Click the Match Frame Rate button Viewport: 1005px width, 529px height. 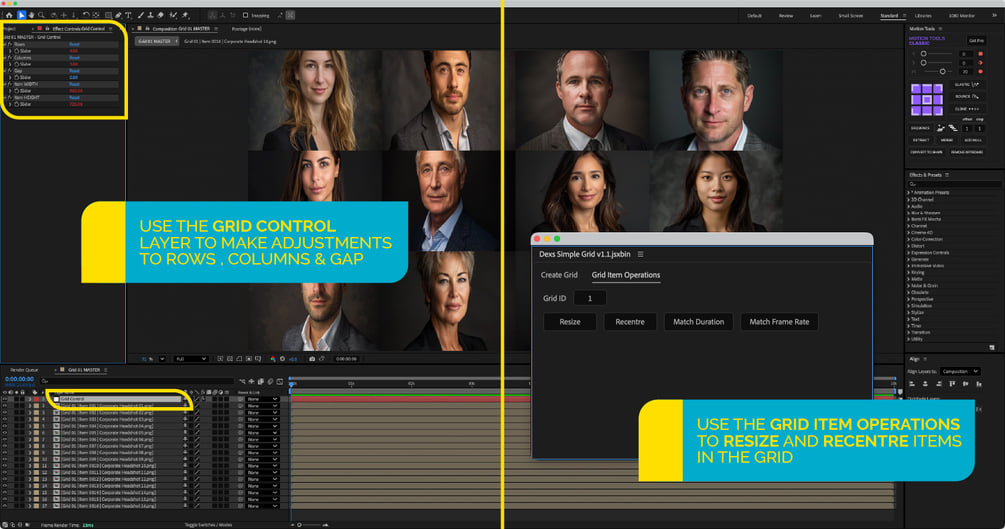click(x=779, y=322)
